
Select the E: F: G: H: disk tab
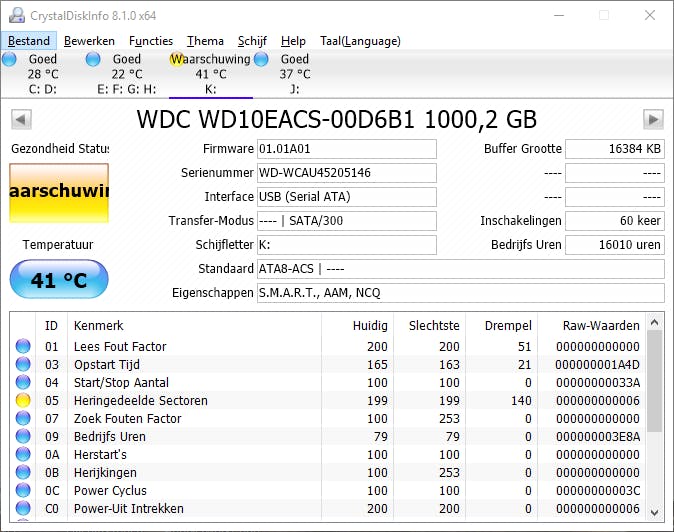[x=126, y=74]
